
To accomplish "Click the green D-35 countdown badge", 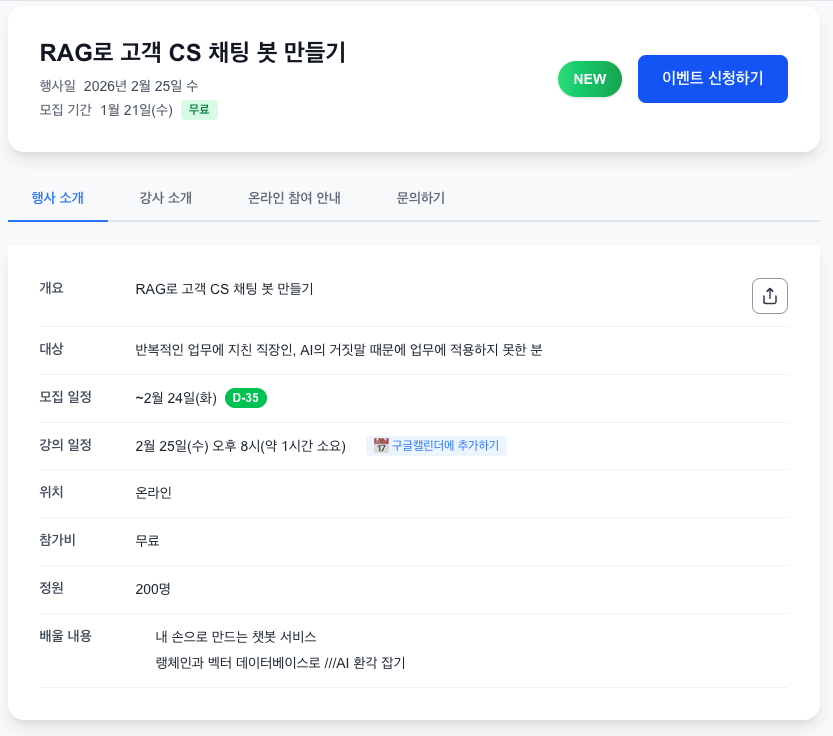I will (246, 398).
